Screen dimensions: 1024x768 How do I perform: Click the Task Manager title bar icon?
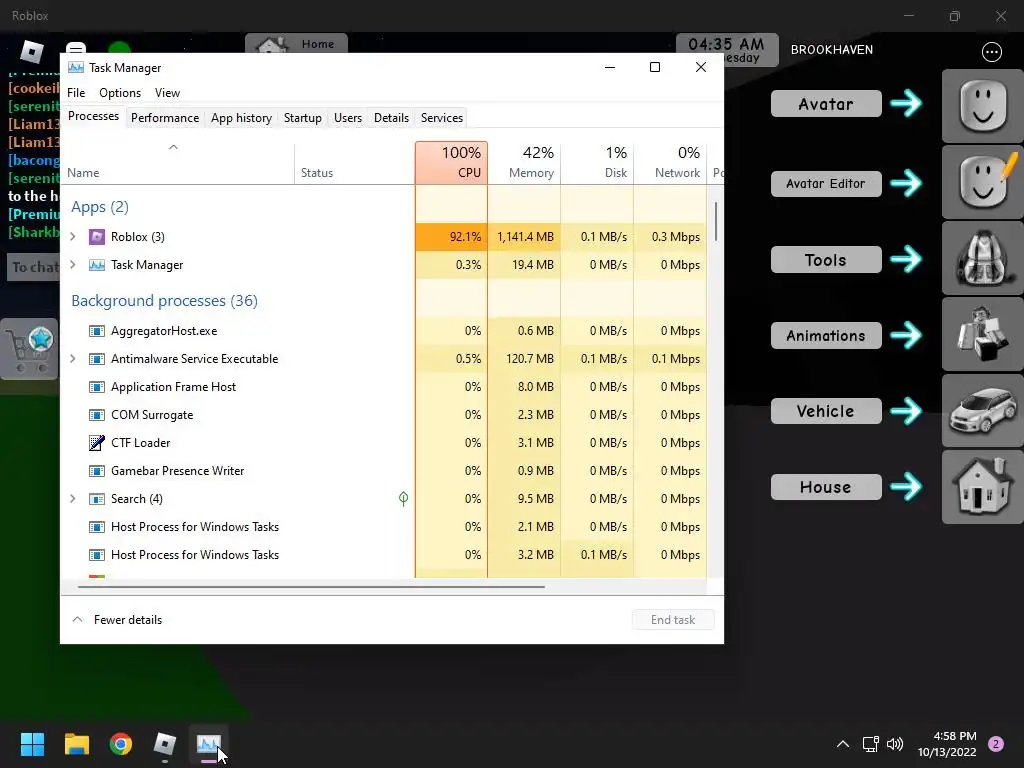76,67
